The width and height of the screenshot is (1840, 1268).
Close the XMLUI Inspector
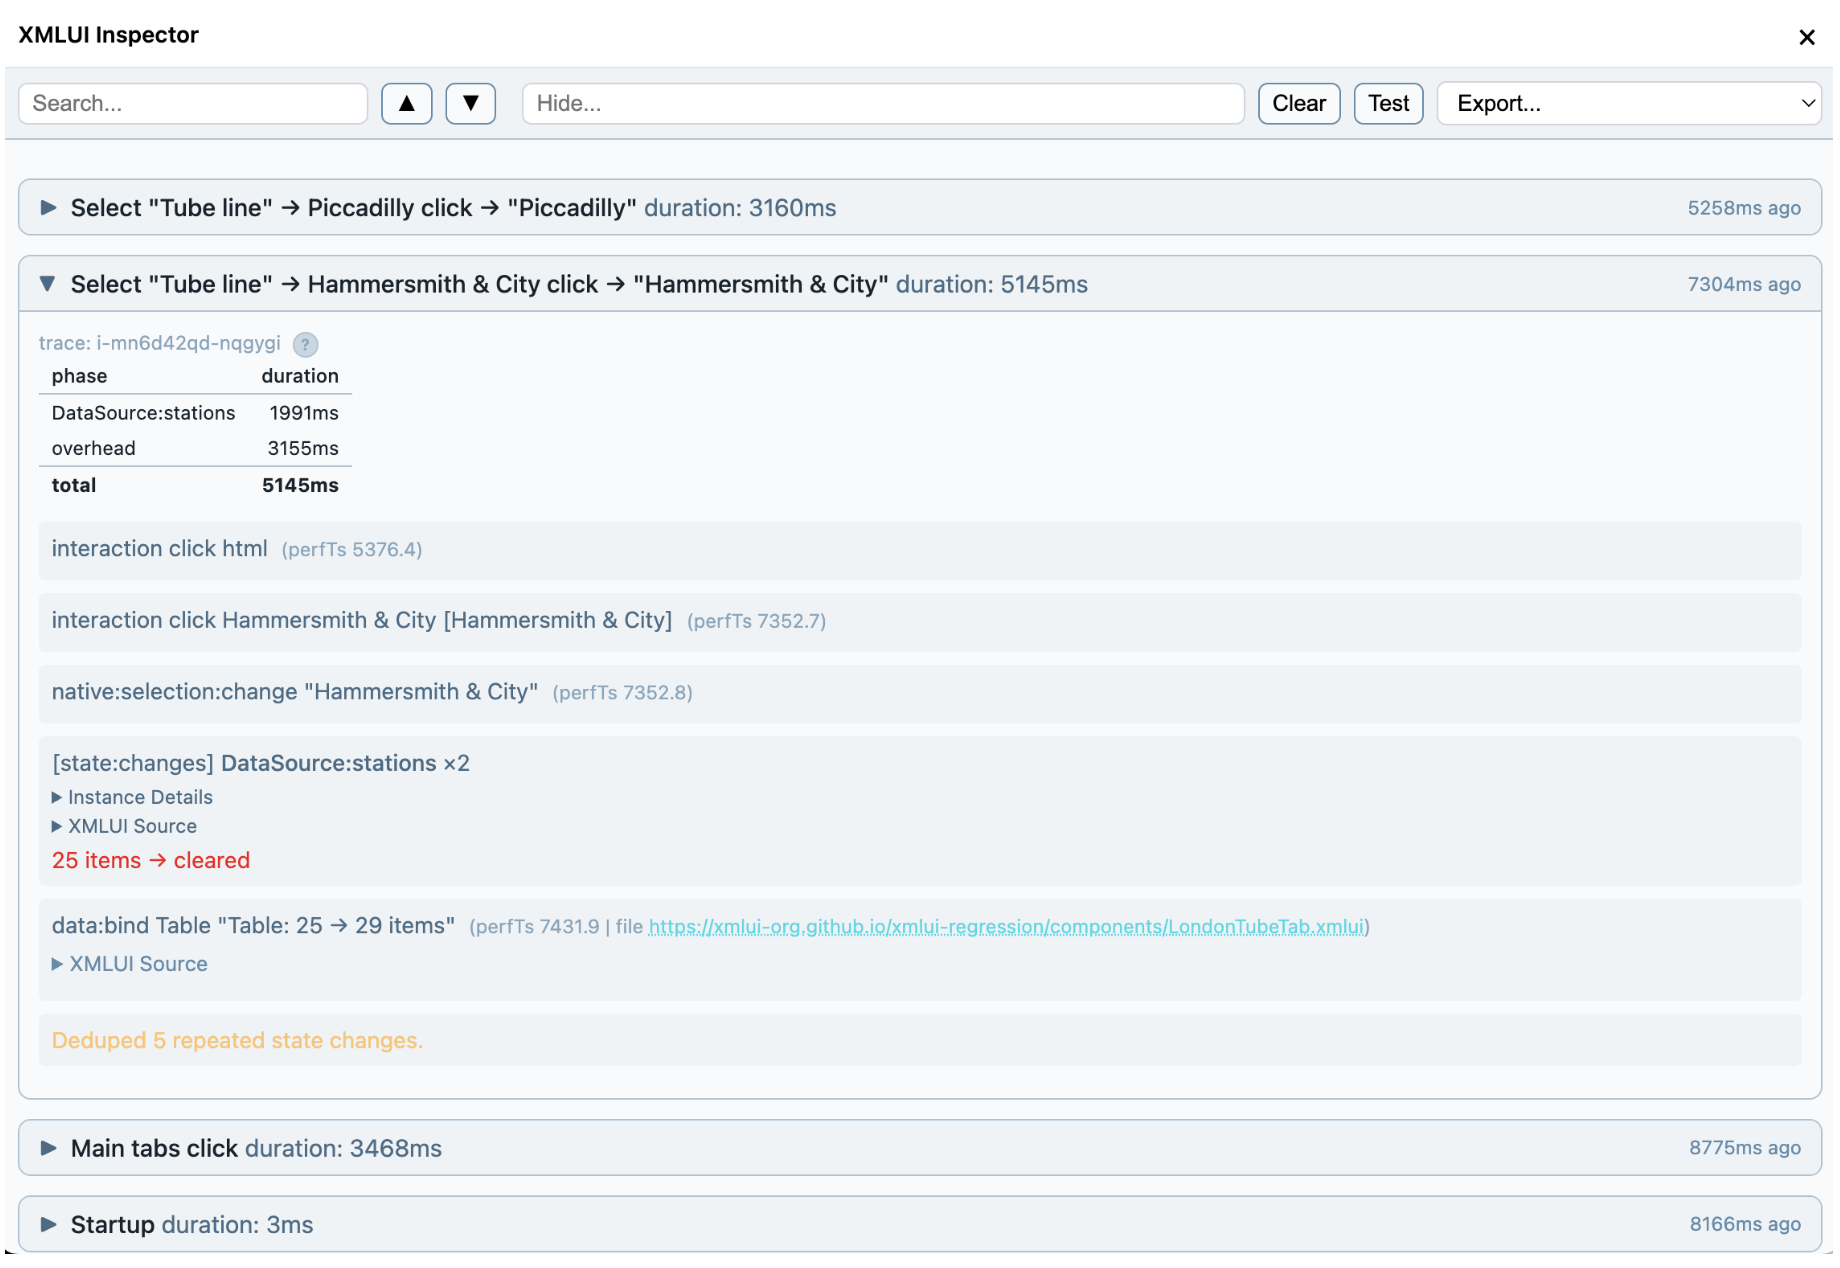point(1807,37)
